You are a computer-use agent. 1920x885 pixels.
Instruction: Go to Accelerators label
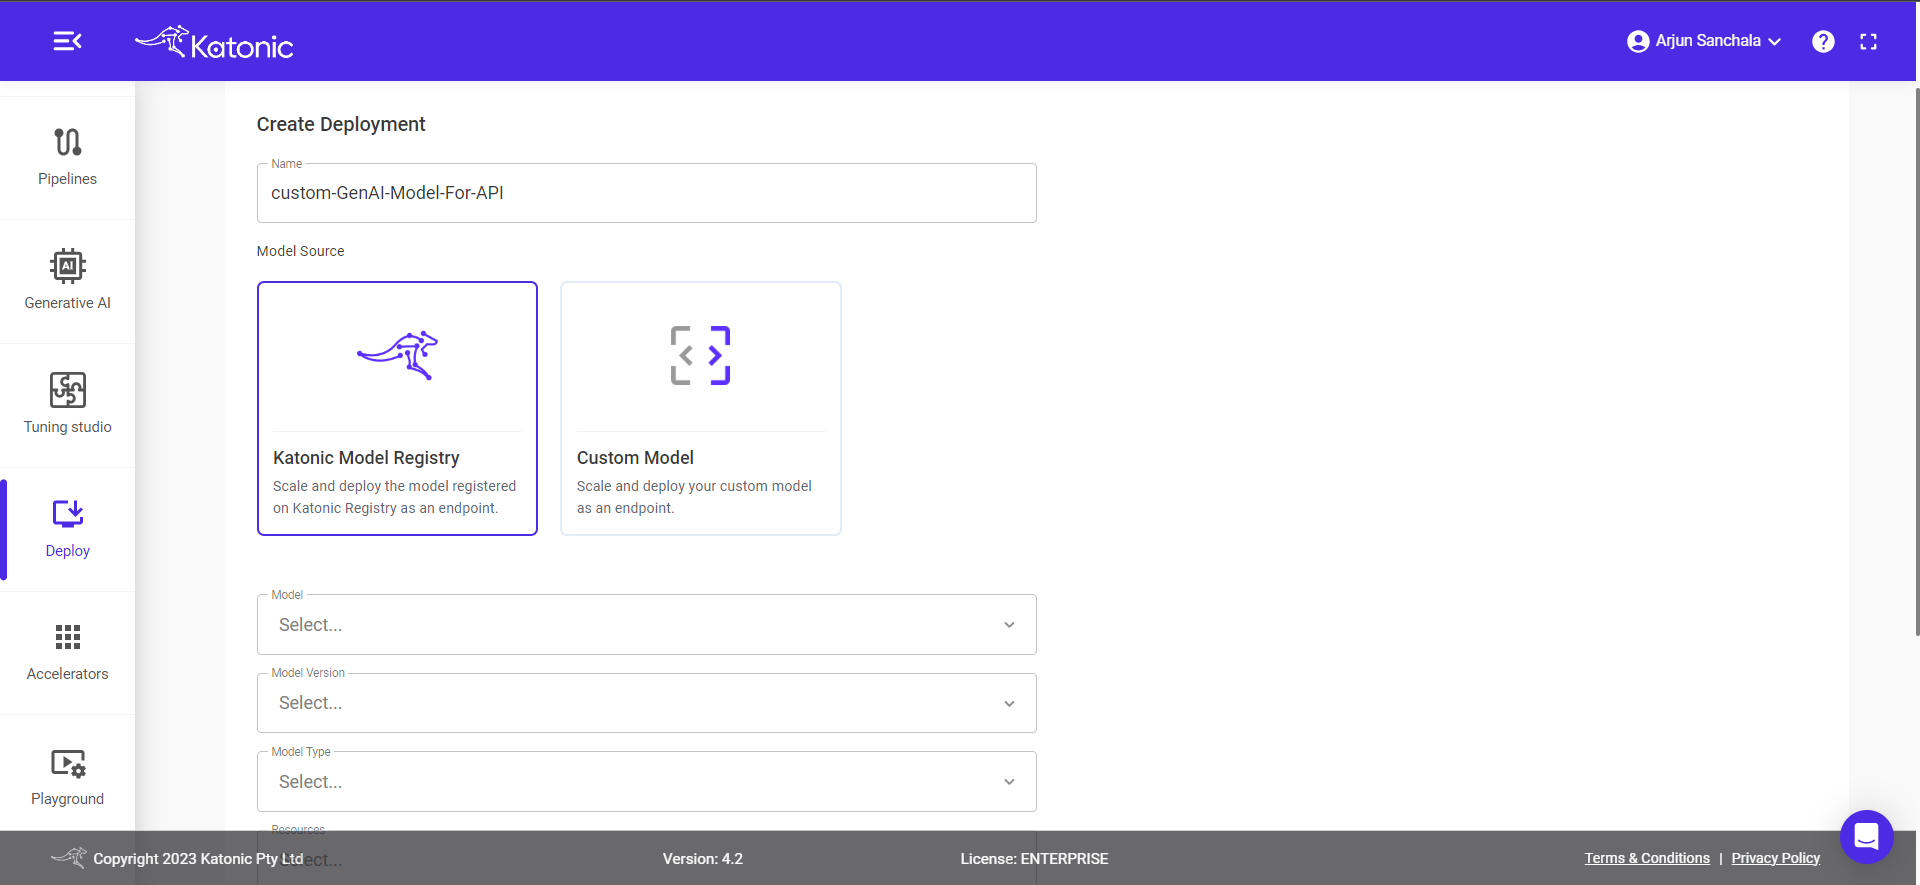click(68, 674)
